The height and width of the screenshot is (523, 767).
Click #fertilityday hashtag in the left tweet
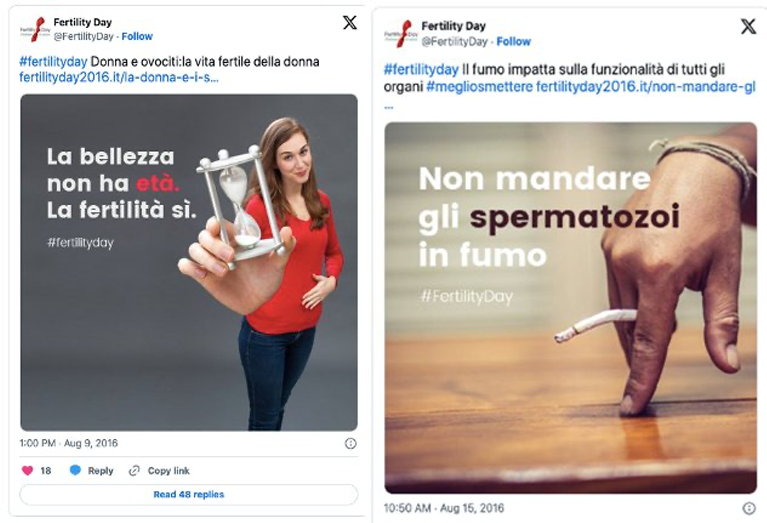pos(53,62)
